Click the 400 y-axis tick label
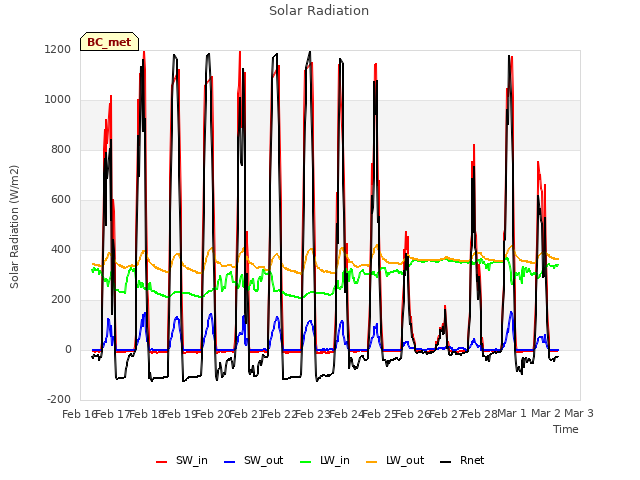 (61, 249)
